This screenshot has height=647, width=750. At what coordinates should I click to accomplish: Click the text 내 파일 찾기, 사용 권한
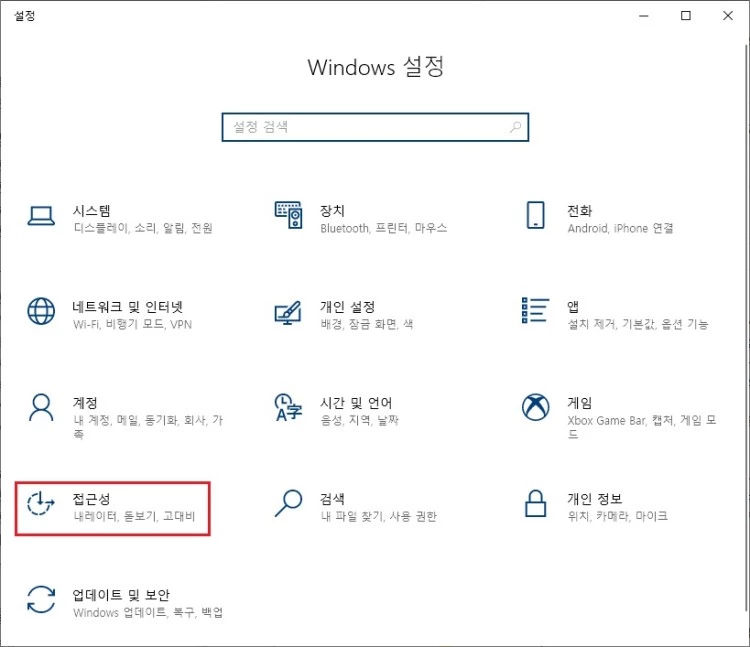coord(378,516)
